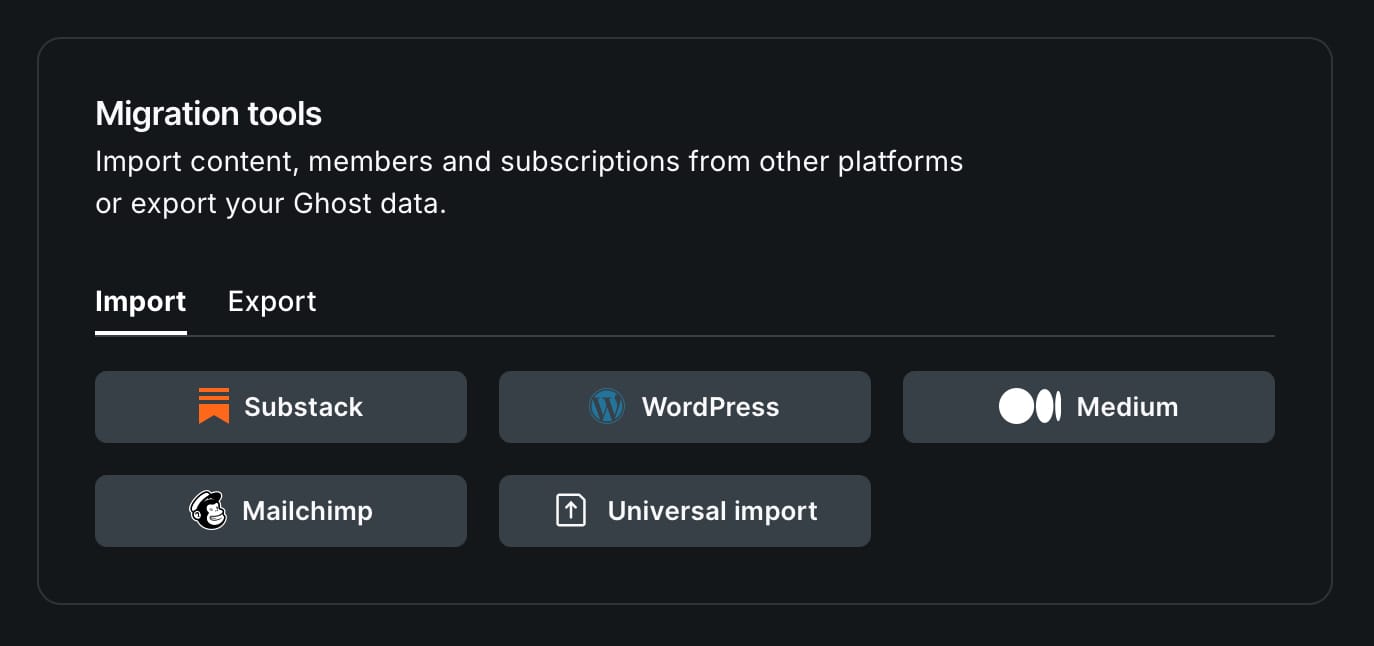Click the WordPress logo icon
Image resolution: width=1374 pixels, height=646 pixels.
[x=607, y=407]
